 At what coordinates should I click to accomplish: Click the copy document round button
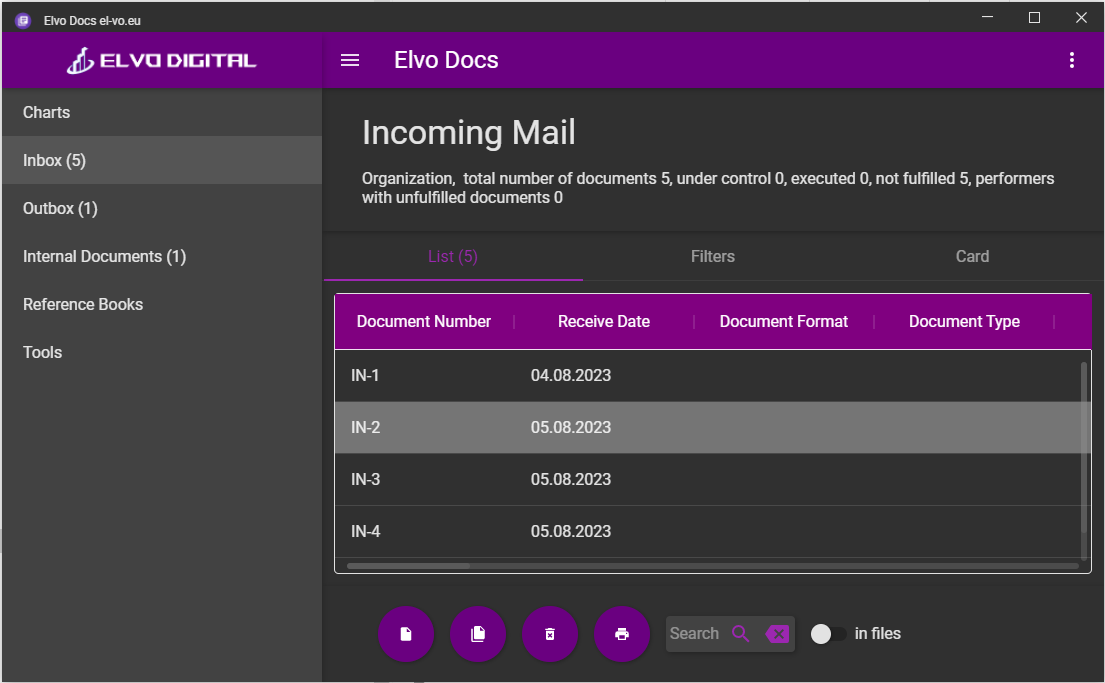pos(478,634)
